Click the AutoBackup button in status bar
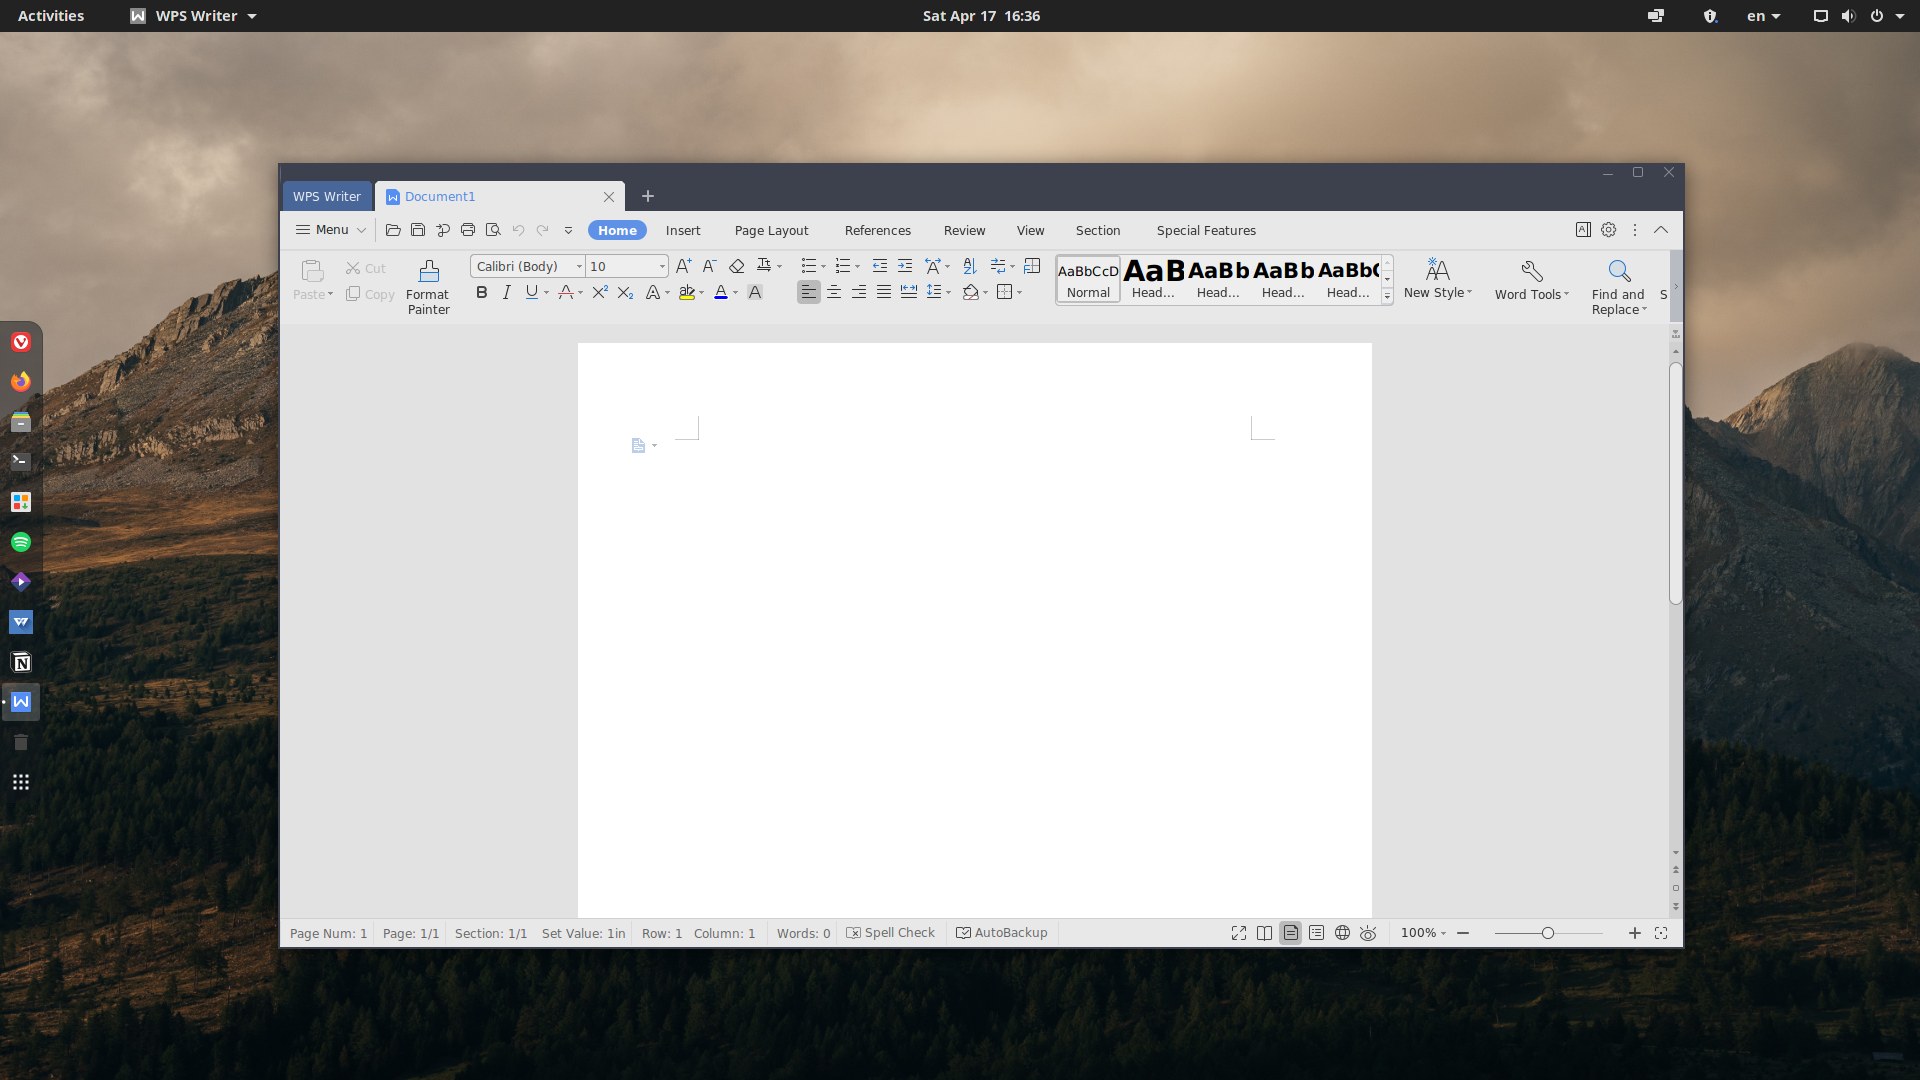 click(x=1001, y=932)
